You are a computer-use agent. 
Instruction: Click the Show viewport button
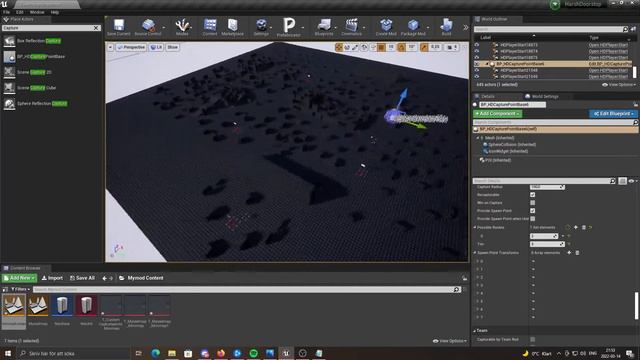tap(173, 47)
